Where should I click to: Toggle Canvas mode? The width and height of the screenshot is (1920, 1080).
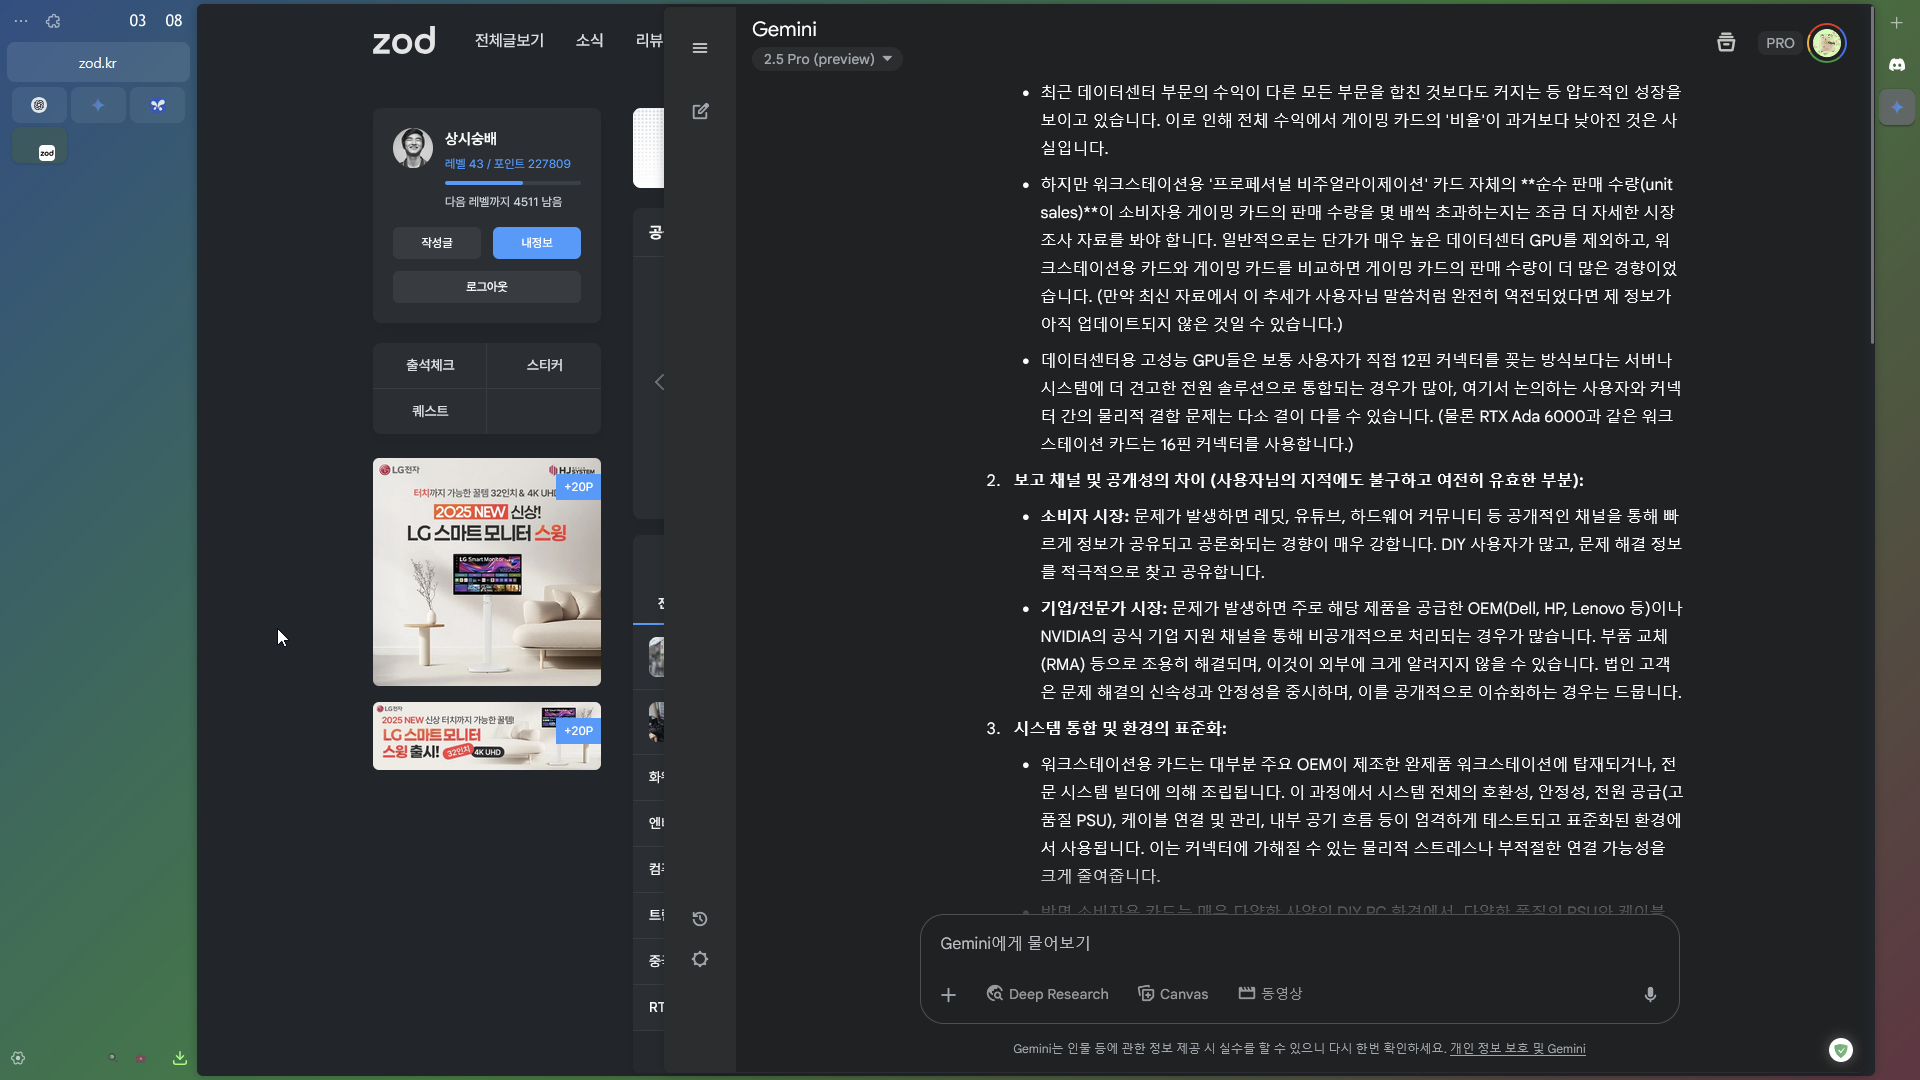click(x=1173, y=994)
